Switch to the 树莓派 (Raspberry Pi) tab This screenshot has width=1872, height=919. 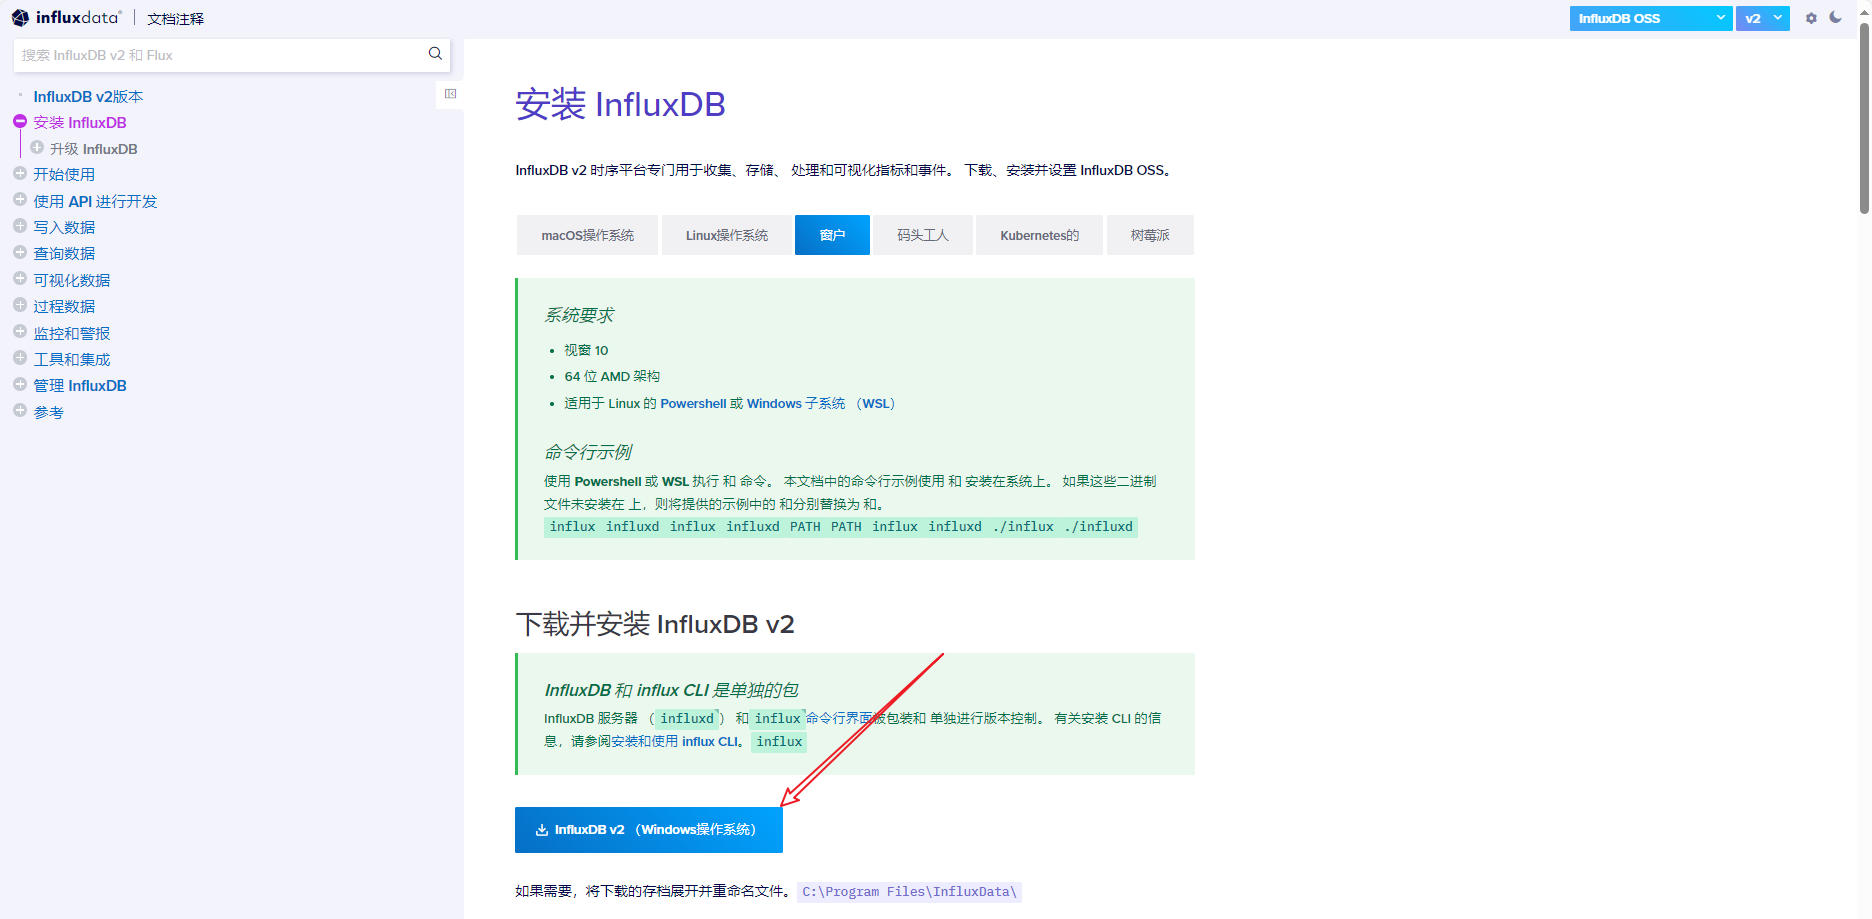[1150, 235]
